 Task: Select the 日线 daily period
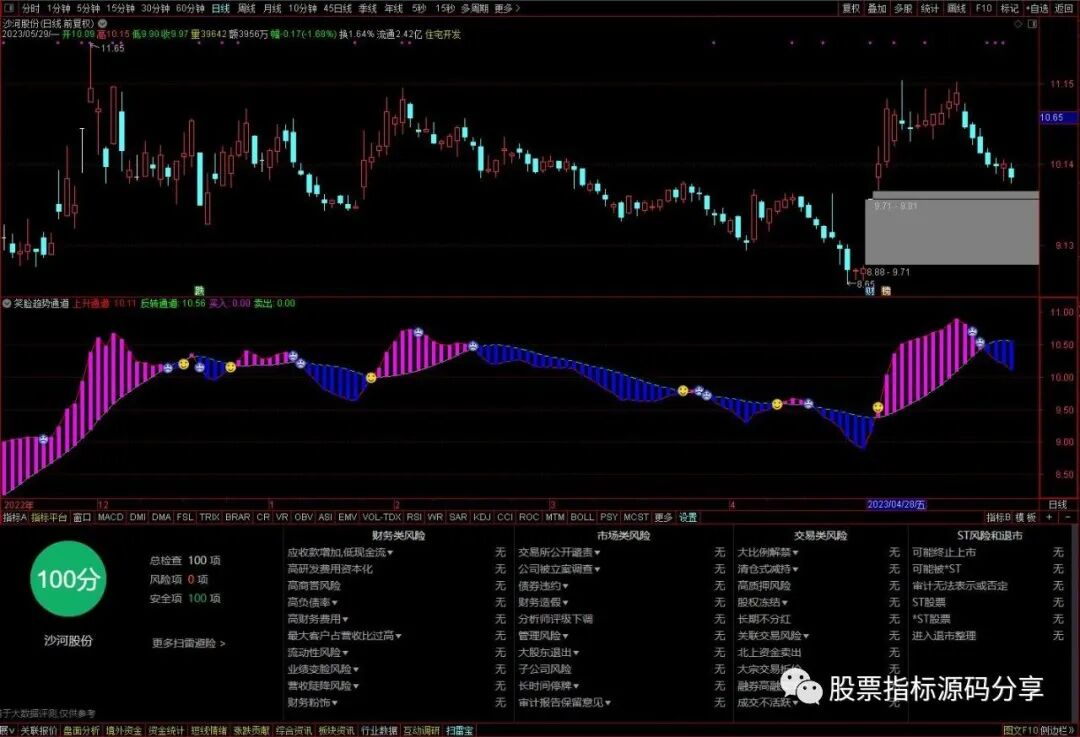click(x=220, y=8)
